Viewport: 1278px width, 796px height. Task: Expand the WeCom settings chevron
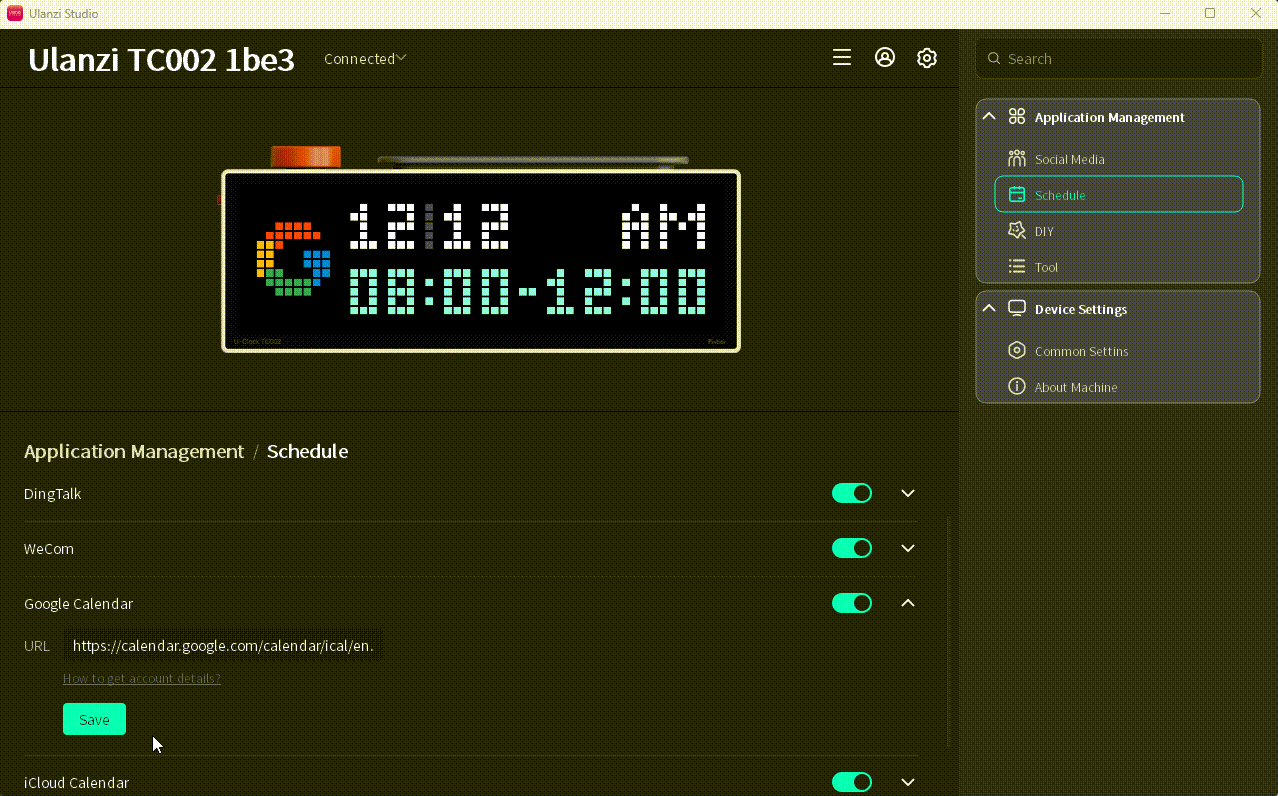pos(908,548)
